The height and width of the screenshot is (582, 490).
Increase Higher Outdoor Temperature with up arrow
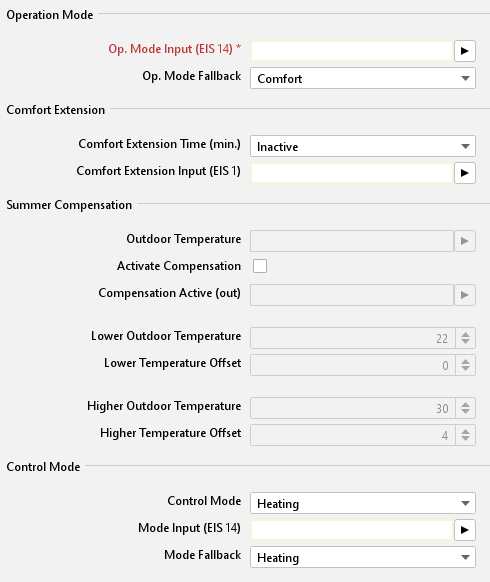[466, 404]
